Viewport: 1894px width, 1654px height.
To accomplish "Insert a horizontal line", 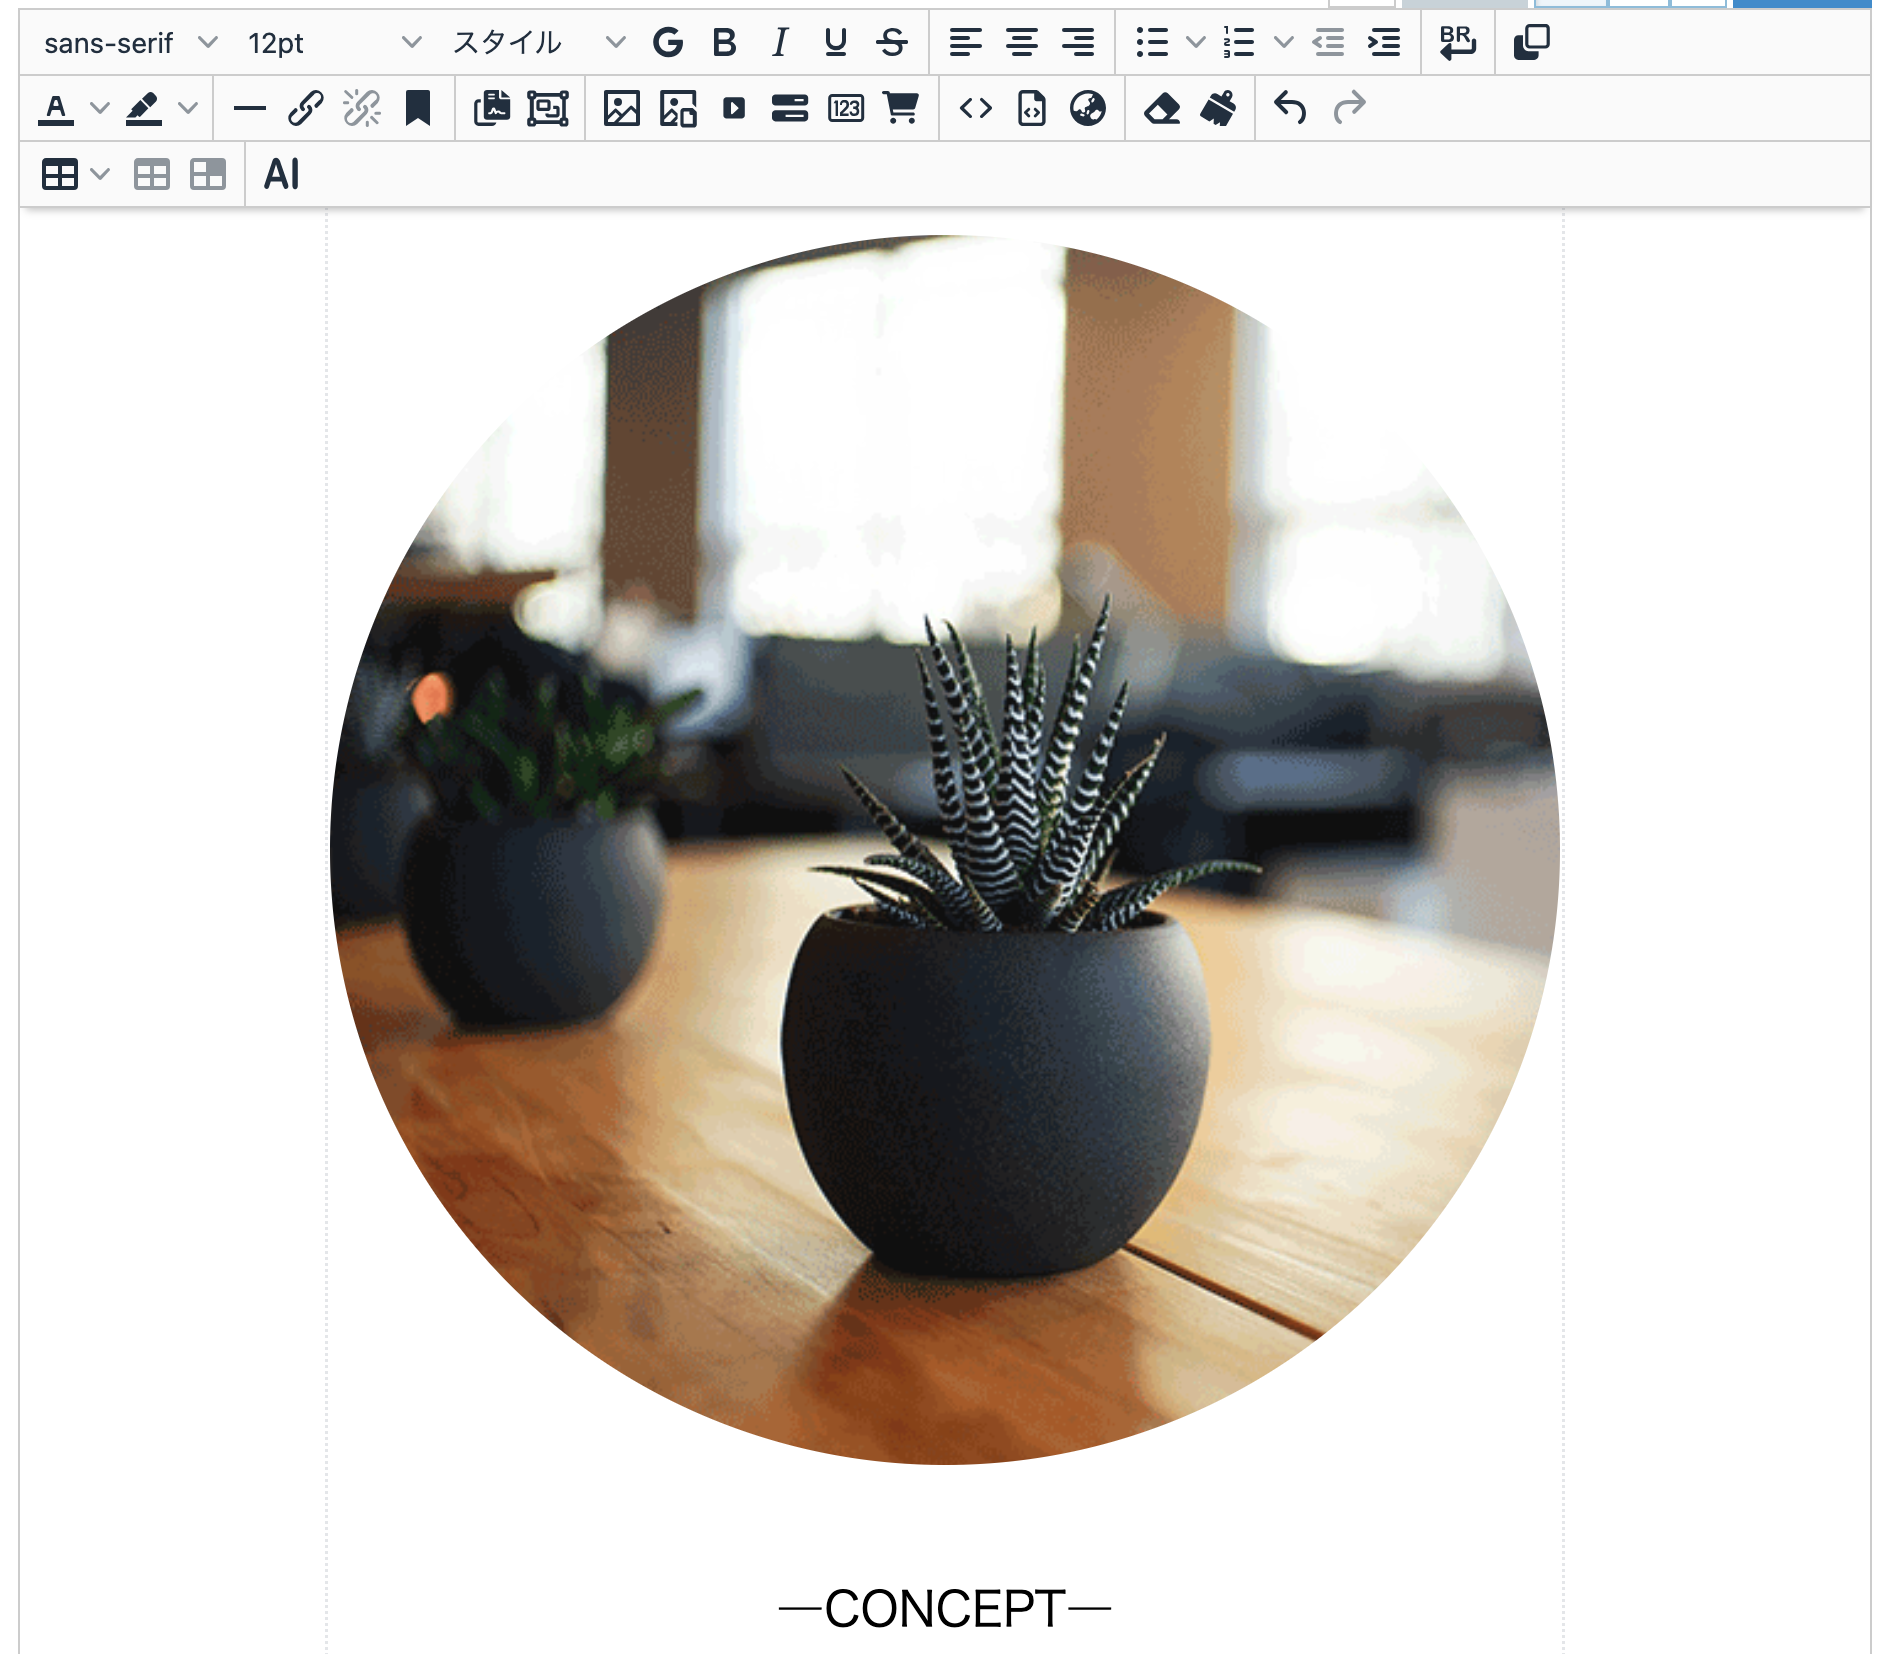I will point(249,109).
